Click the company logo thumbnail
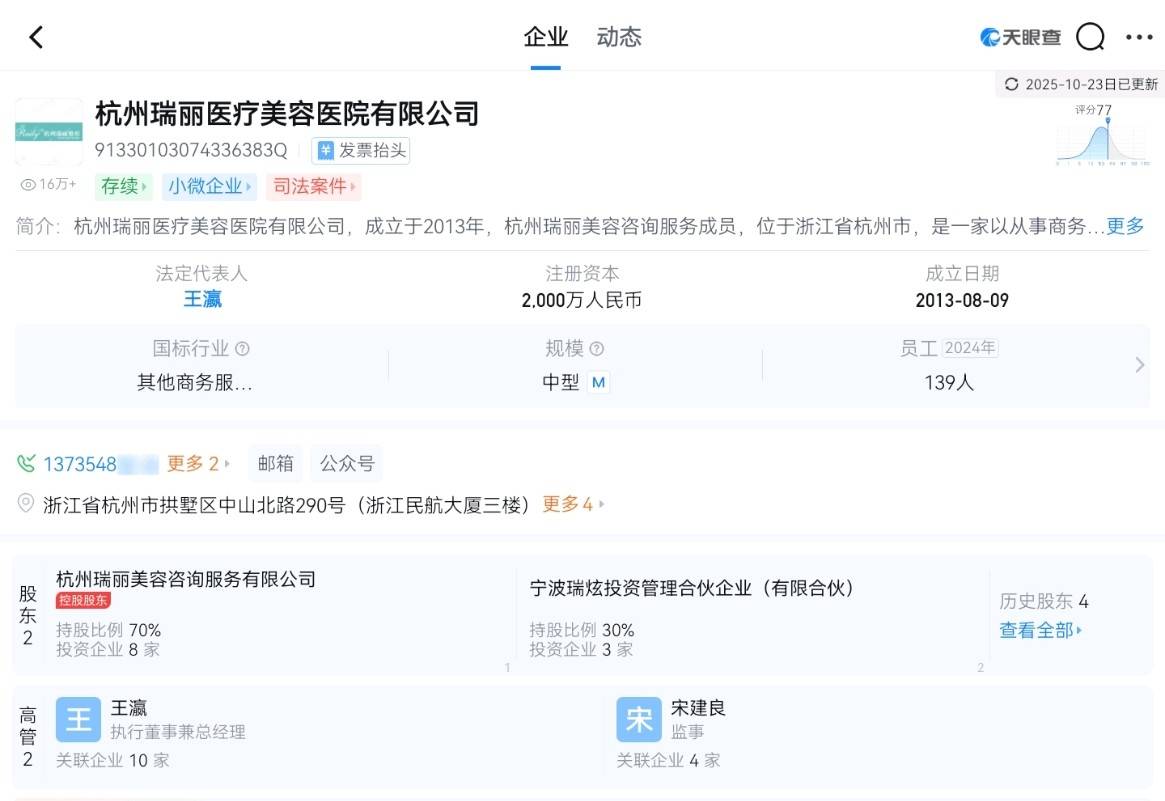 [49, 133]
